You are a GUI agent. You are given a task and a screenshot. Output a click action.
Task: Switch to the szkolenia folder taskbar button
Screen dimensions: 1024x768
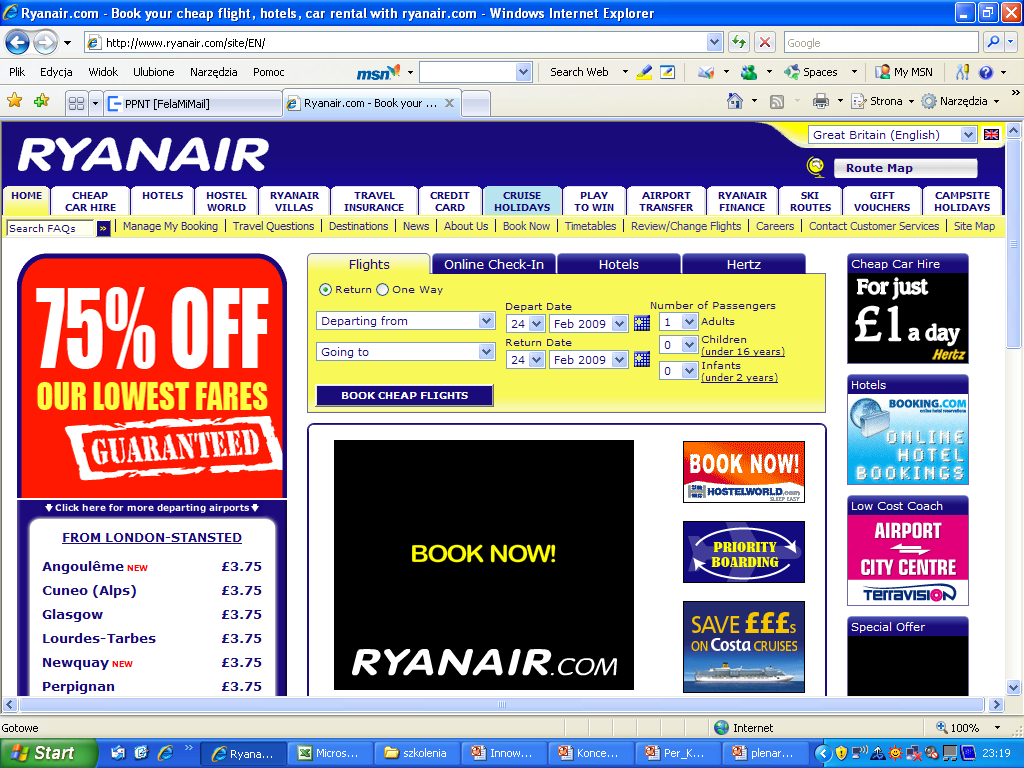pos(417,753)
